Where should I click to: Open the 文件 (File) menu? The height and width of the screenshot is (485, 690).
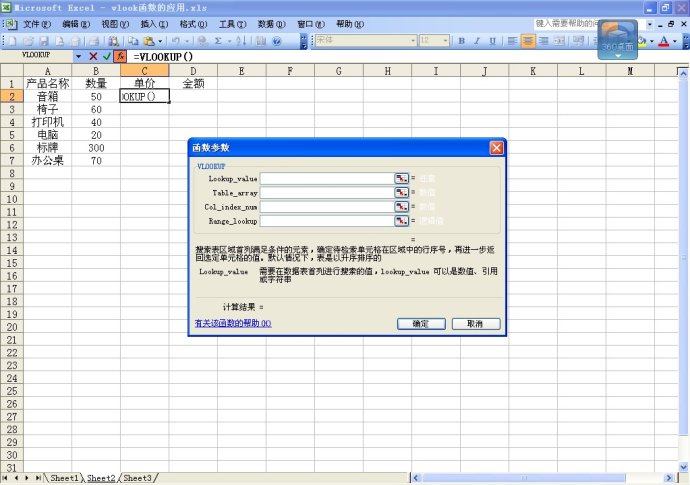click(37, 24)
